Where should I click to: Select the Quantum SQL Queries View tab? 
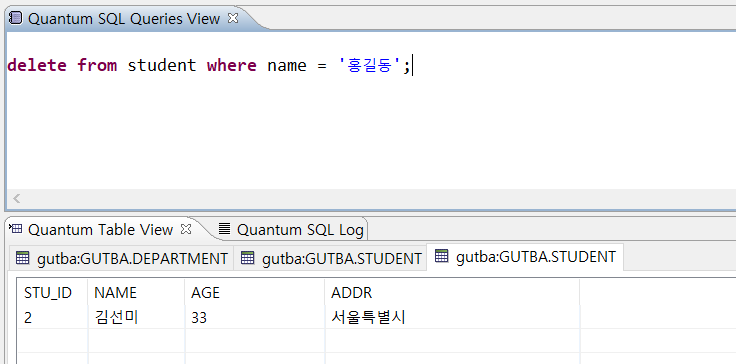click(x=124, y=19)
